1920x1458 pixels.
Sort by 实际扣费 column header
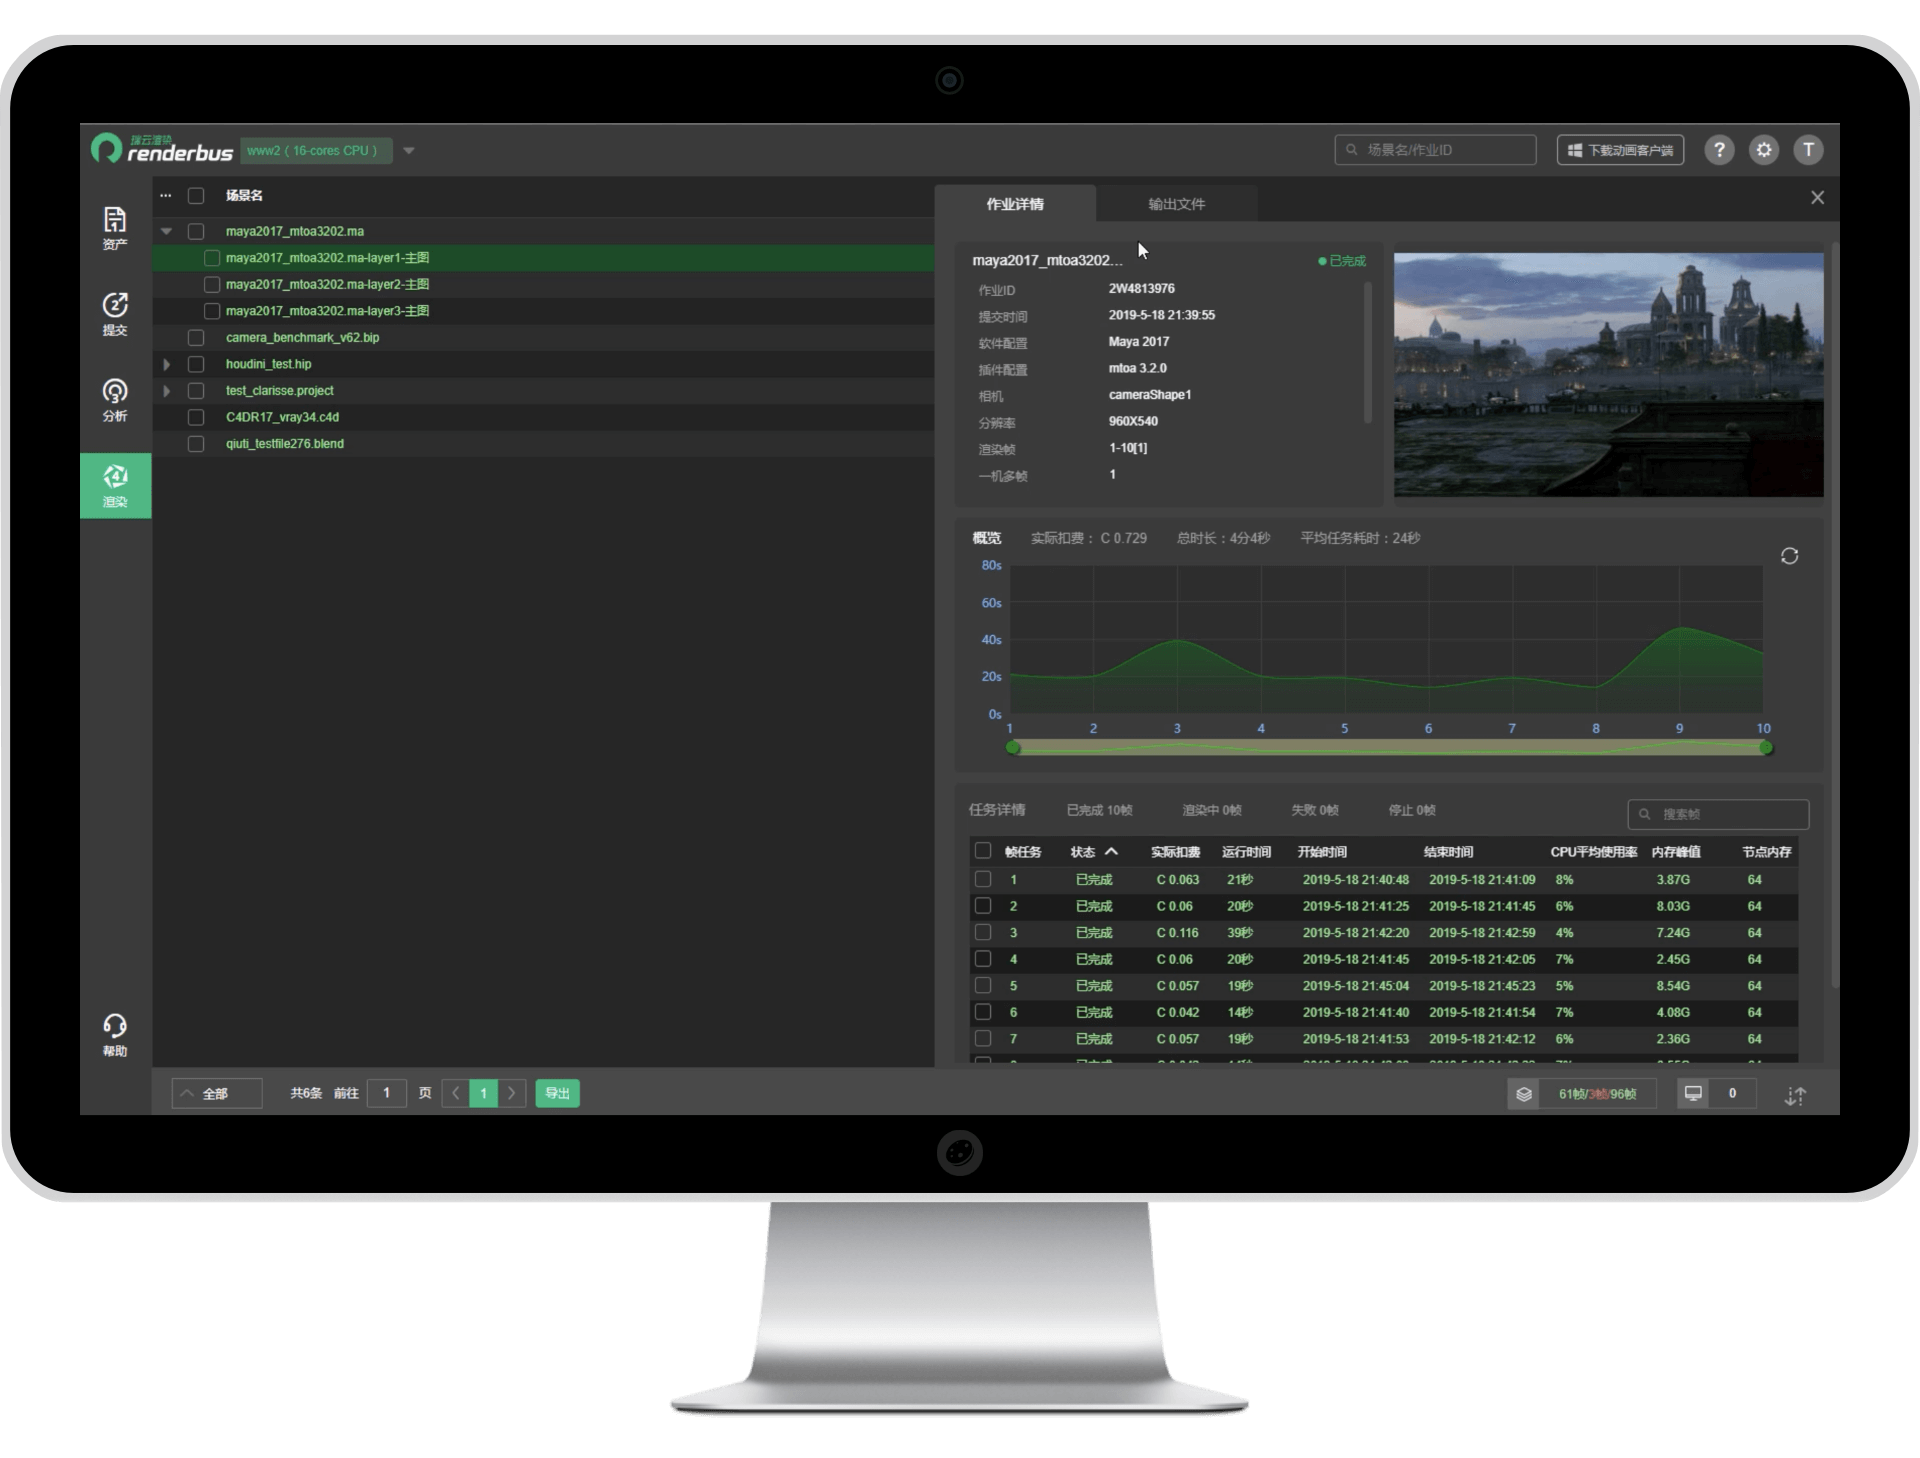coord(1175,852)
